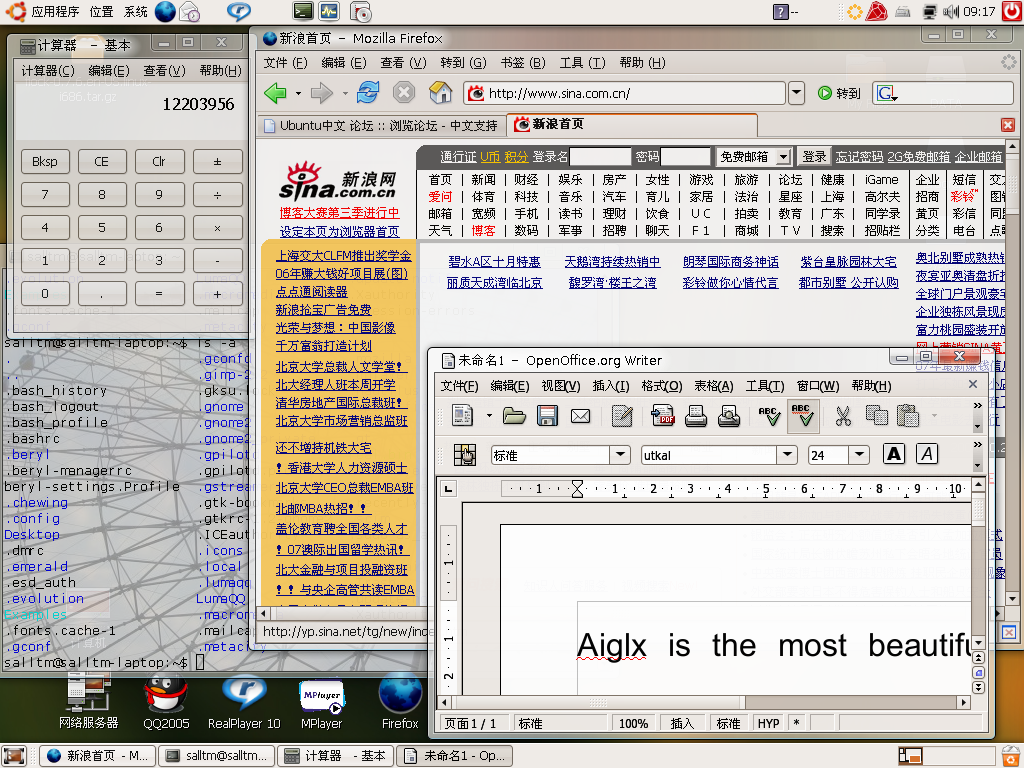Toggle the 插入 insert mode in Writer status bar
Image resolution: width=1024 pixels, height=768 pixels.
pos(682,724)
